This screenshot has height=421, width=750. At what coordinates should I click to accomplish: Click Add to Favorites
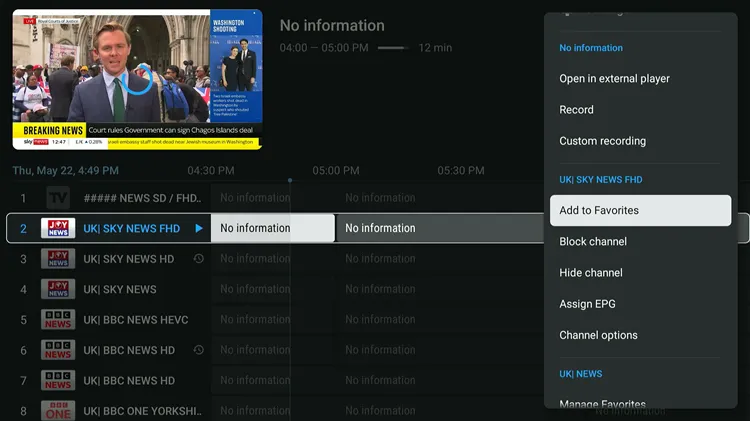pos(640,210)
